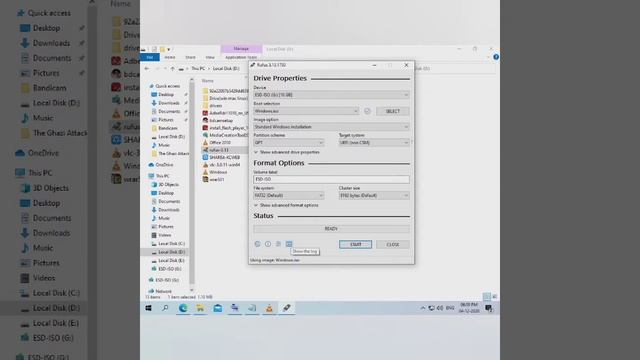
Task: Open the File system FAT32 dropdown
Action: [289, 196]
